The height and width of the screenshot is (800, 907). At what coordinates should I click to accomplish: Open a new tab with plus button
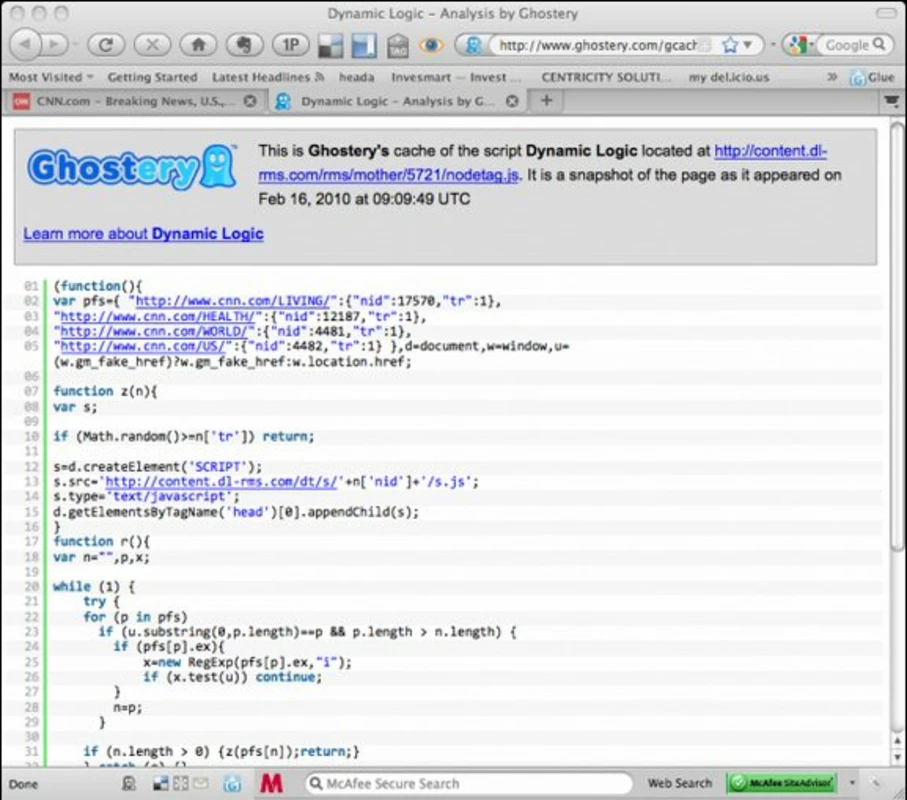pyautogui.click(x=546, y=101)
